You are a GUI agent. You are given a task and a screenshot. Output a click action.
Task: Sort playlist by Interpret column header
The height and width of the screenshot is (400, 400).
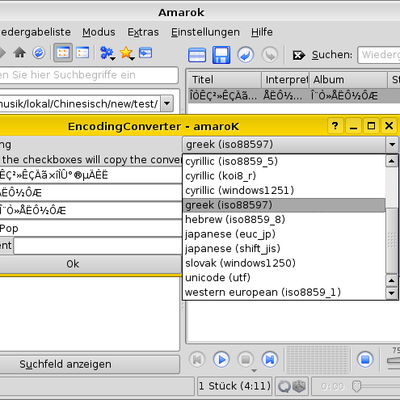(286, 80)
